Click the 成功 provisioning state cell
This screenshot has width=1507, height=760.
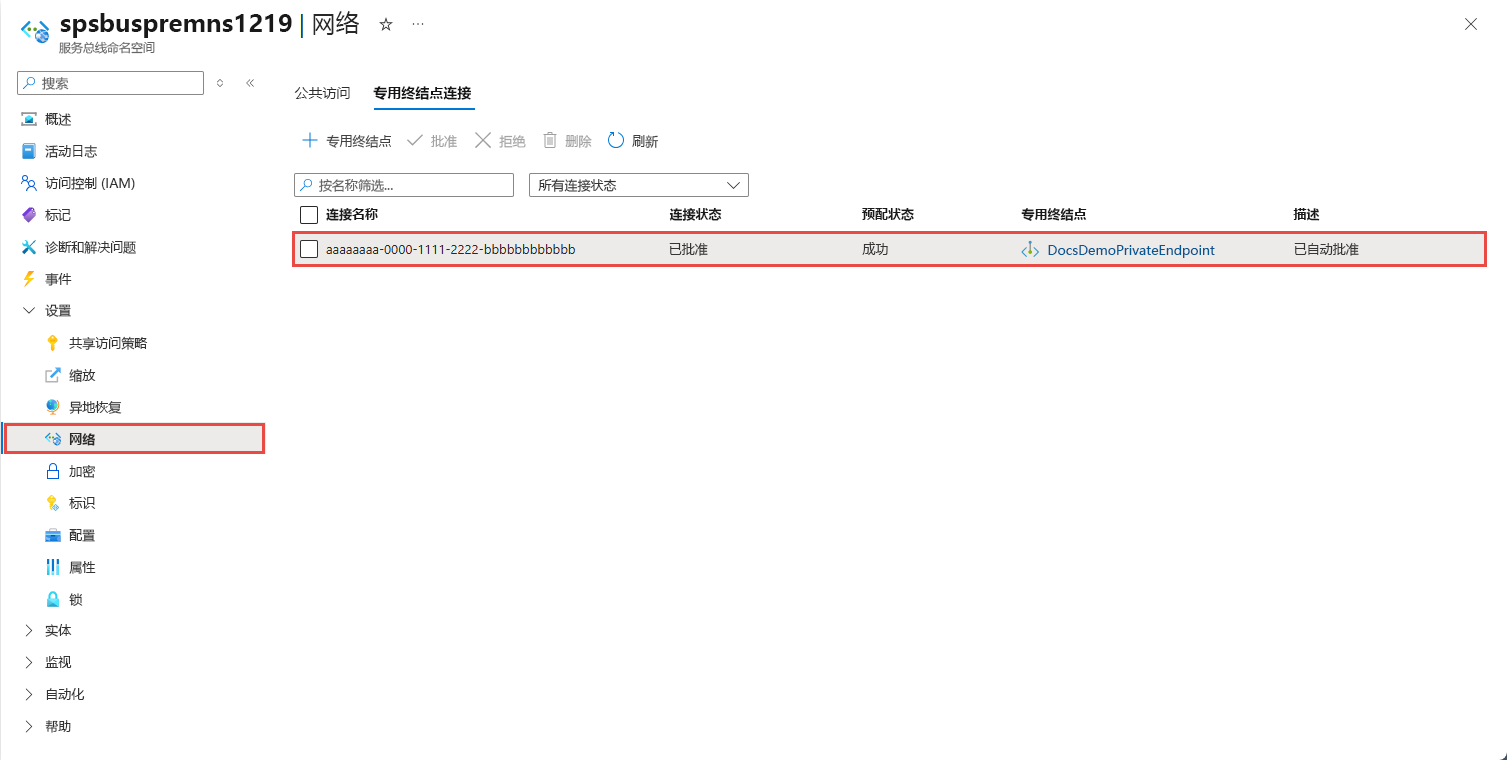(x=875, y=249)
